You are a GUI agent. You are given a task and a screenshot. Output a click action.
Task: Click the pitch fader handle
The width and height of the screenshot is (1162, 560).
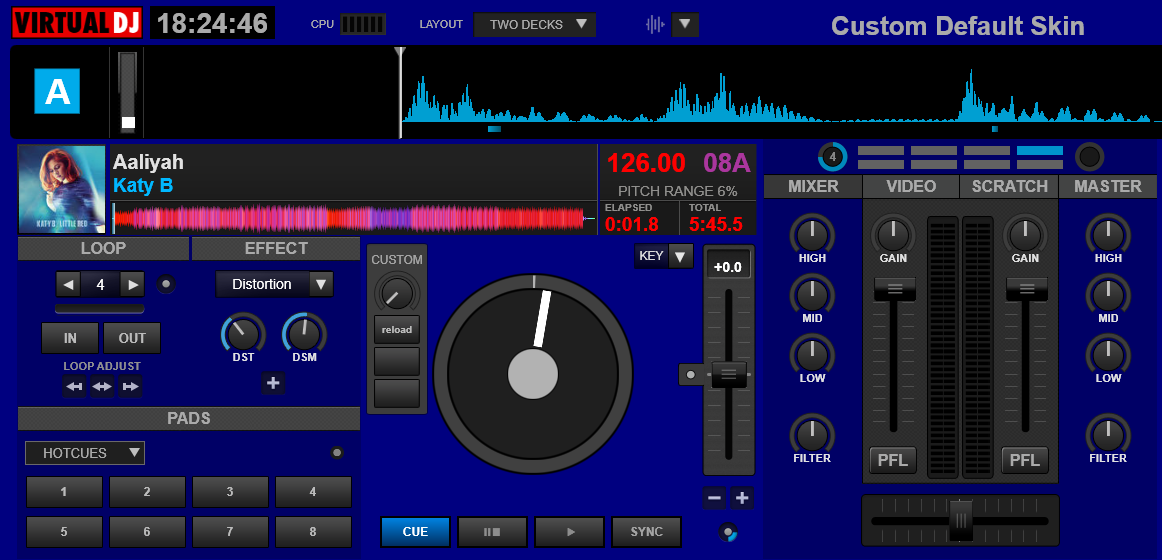(728, 373)
